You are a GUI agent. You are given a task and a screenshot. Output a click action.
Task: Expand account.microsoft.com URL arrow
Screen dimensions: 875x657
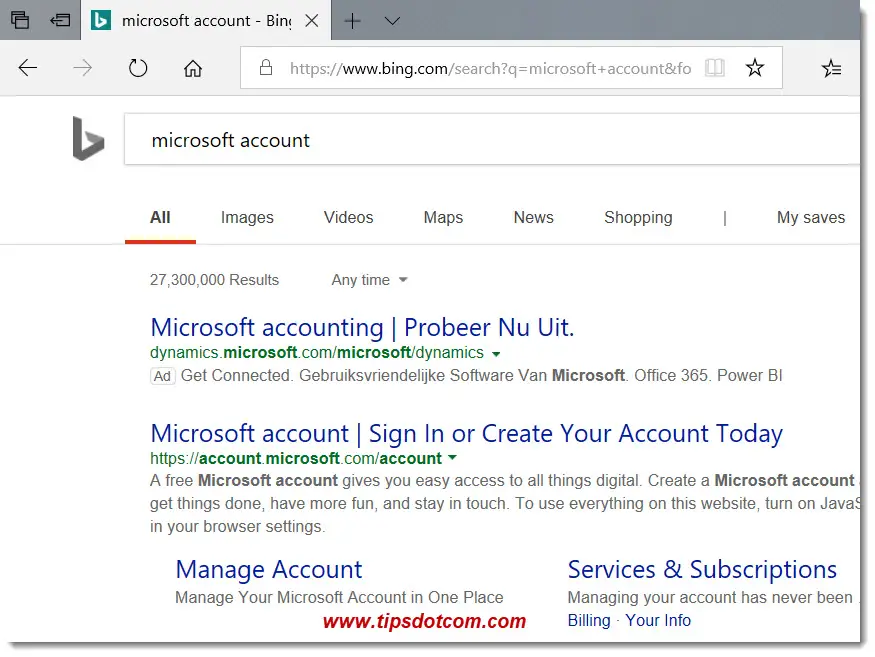[453, 458]
